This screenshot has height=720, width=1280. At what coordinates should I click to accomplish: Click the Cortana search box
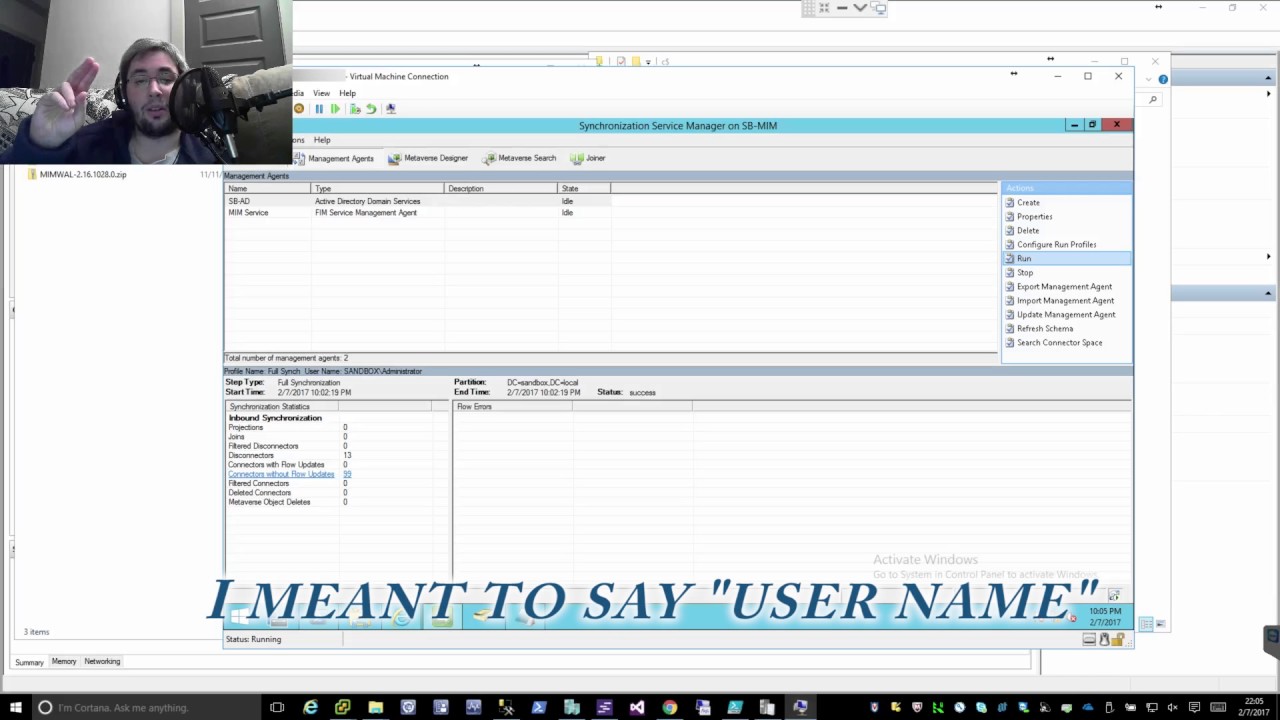[145, 708]
